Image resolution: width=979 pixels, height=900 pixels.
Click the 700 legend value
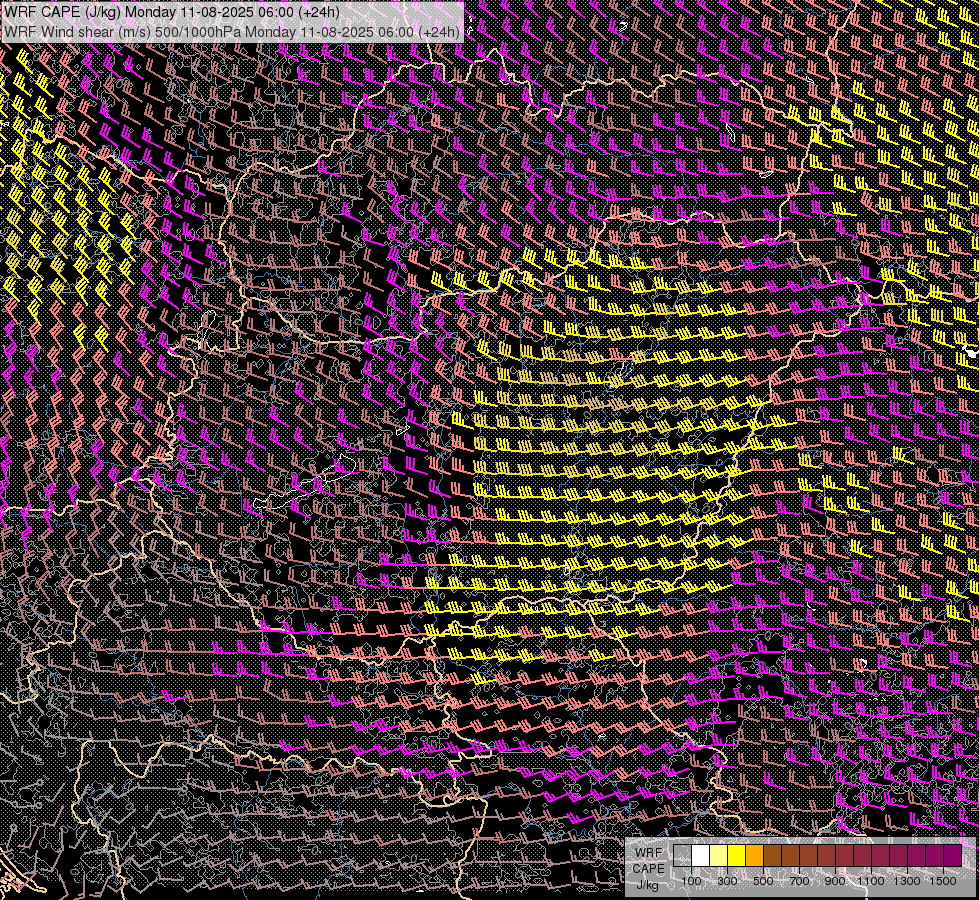[x=799, y=881]
